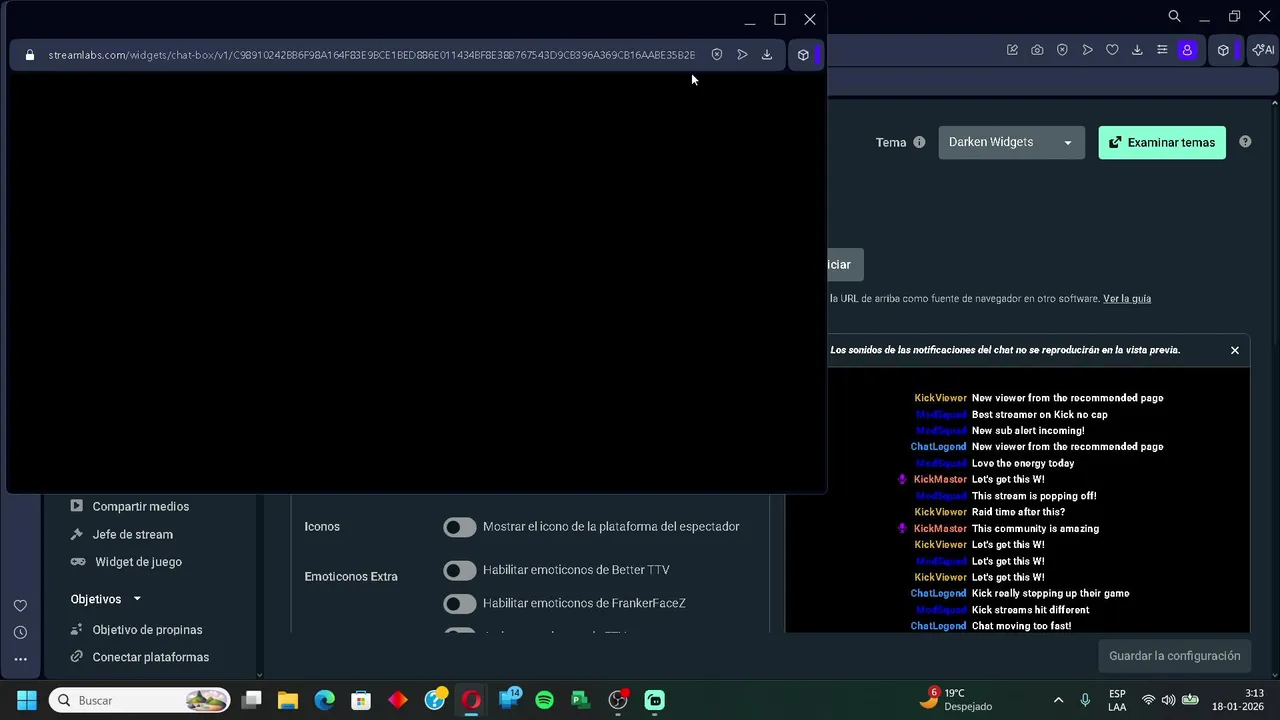1280x720 pixels.
Task: Open downloads in main Opera toolbar
Action: pos(1137,50)
